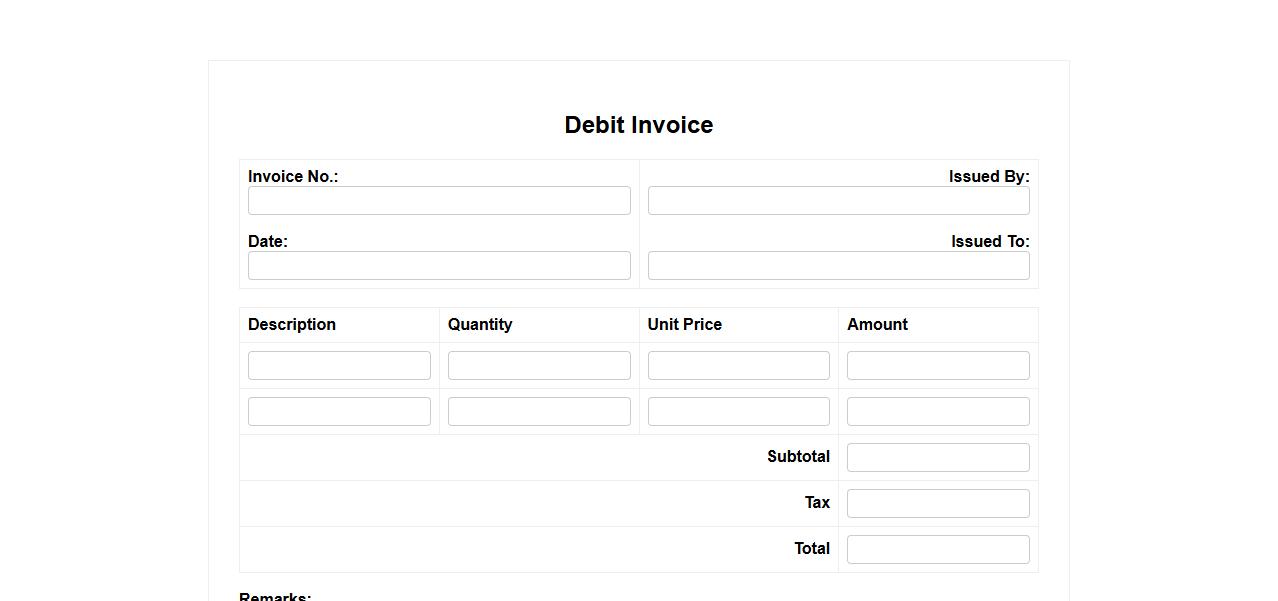Click the Unit Price column header
This screenshot has width=1278, height=601.
pyautogui.click(x=684, y=324)
